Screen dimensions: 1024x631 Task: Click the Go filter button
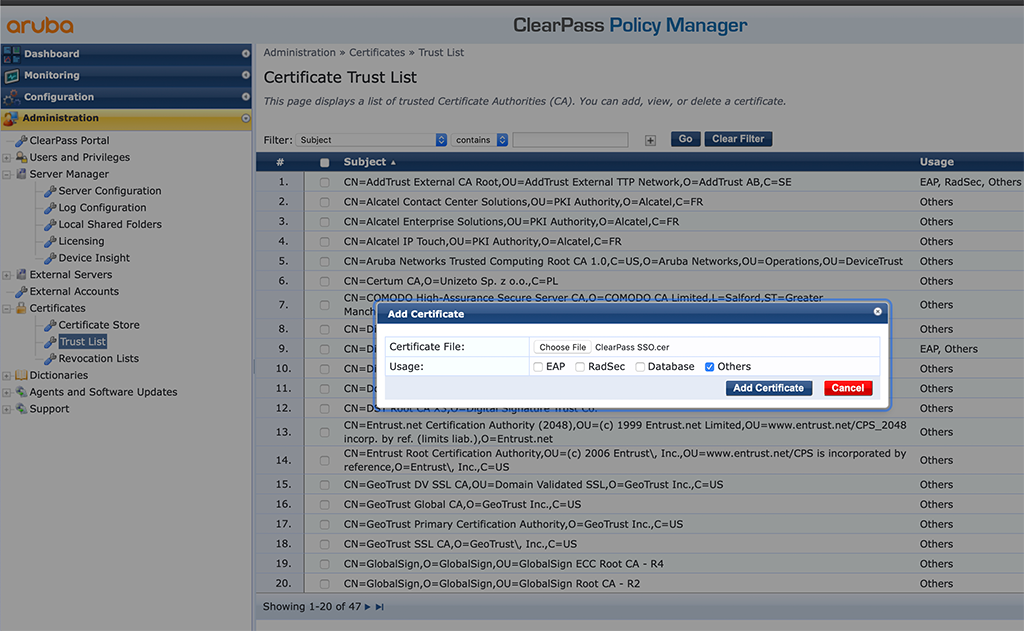[685, 139]
